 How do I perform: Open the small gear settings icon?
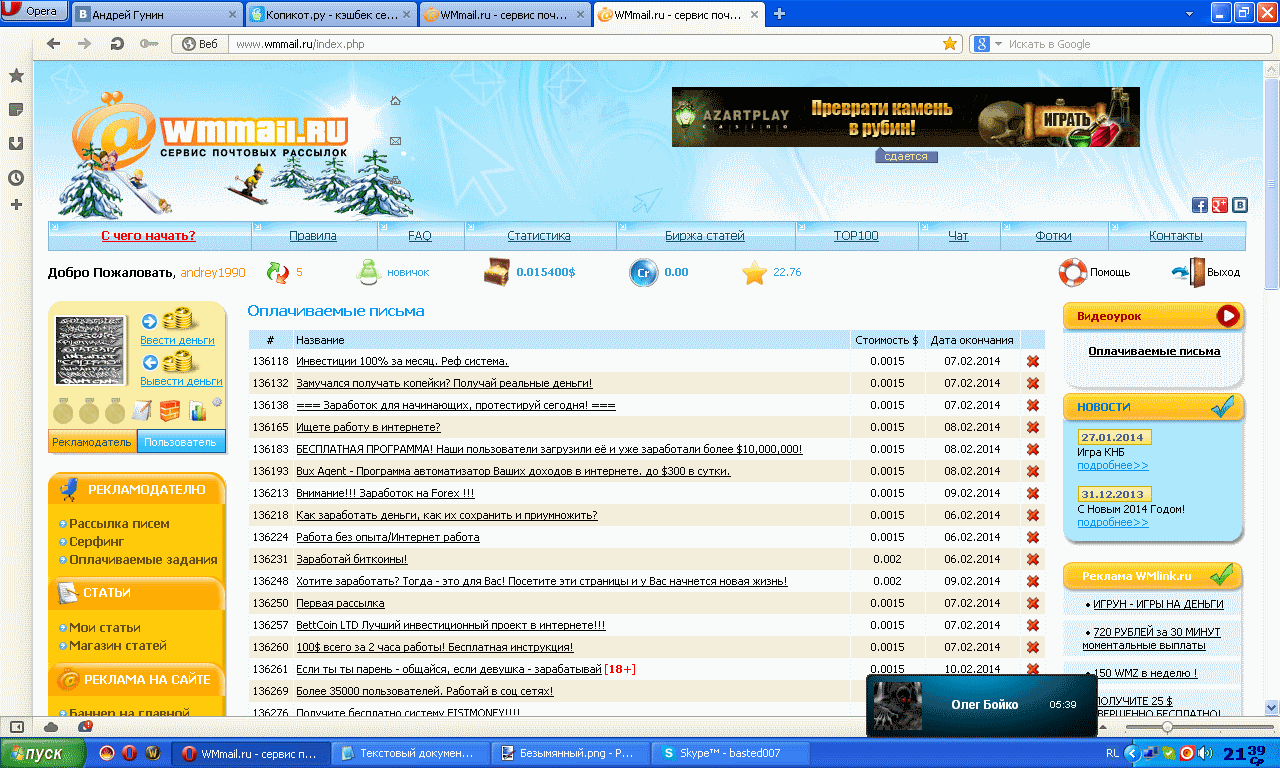216,402
